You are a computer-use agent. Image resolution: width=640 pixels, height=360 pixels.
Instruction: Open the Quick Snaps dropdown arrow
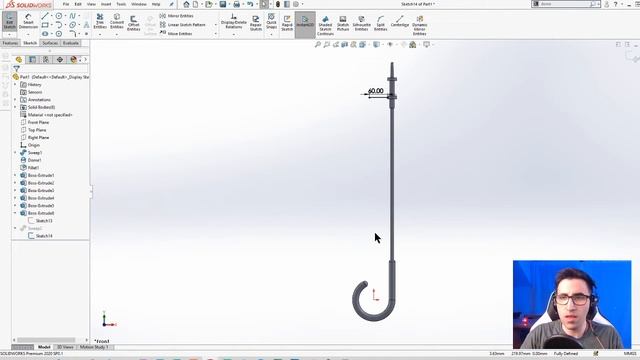(271, 34)
